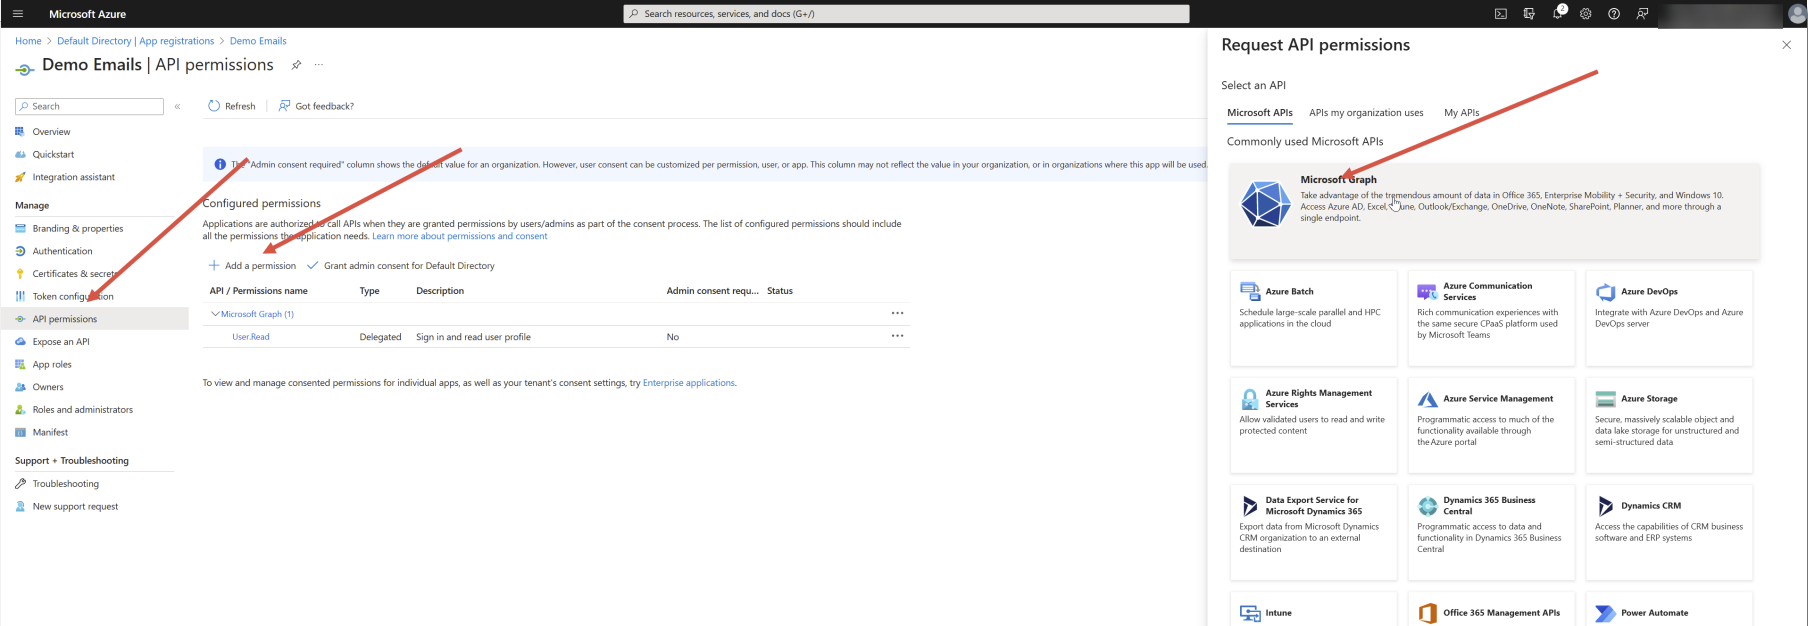The image size is (1808, 626).
Task: Open the Directories and subscriptions filter icon
Action: tap(1529, 14)
